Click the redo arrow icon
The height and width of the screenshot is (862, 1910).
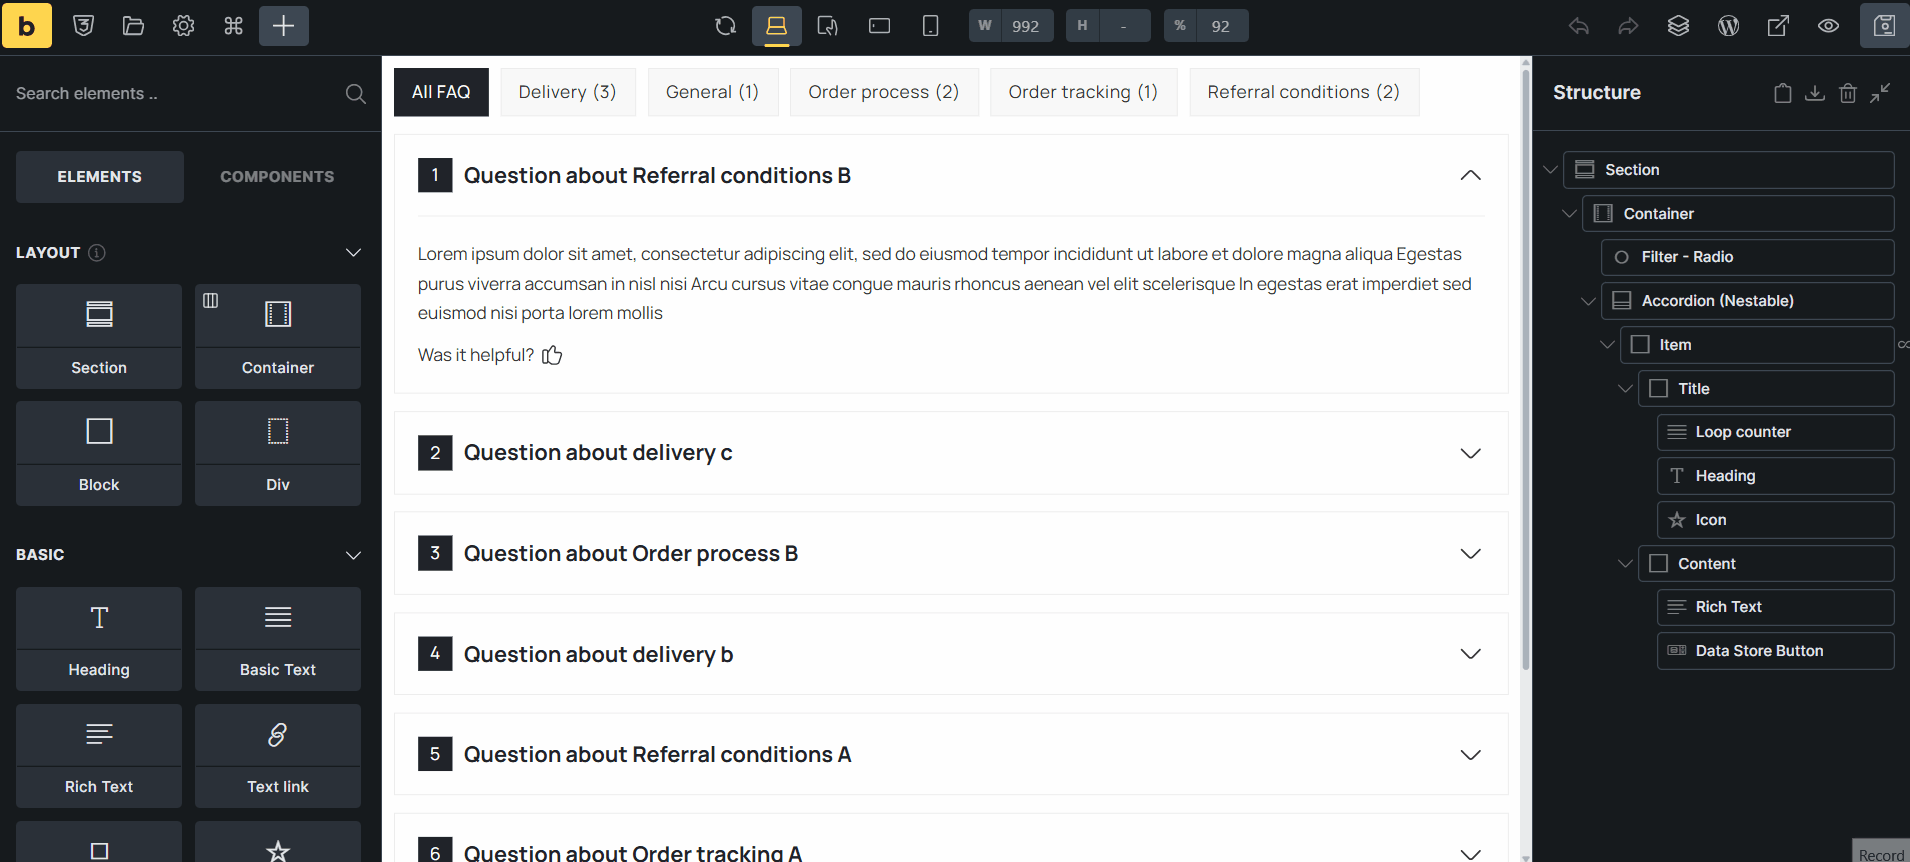pos(1628,26)
